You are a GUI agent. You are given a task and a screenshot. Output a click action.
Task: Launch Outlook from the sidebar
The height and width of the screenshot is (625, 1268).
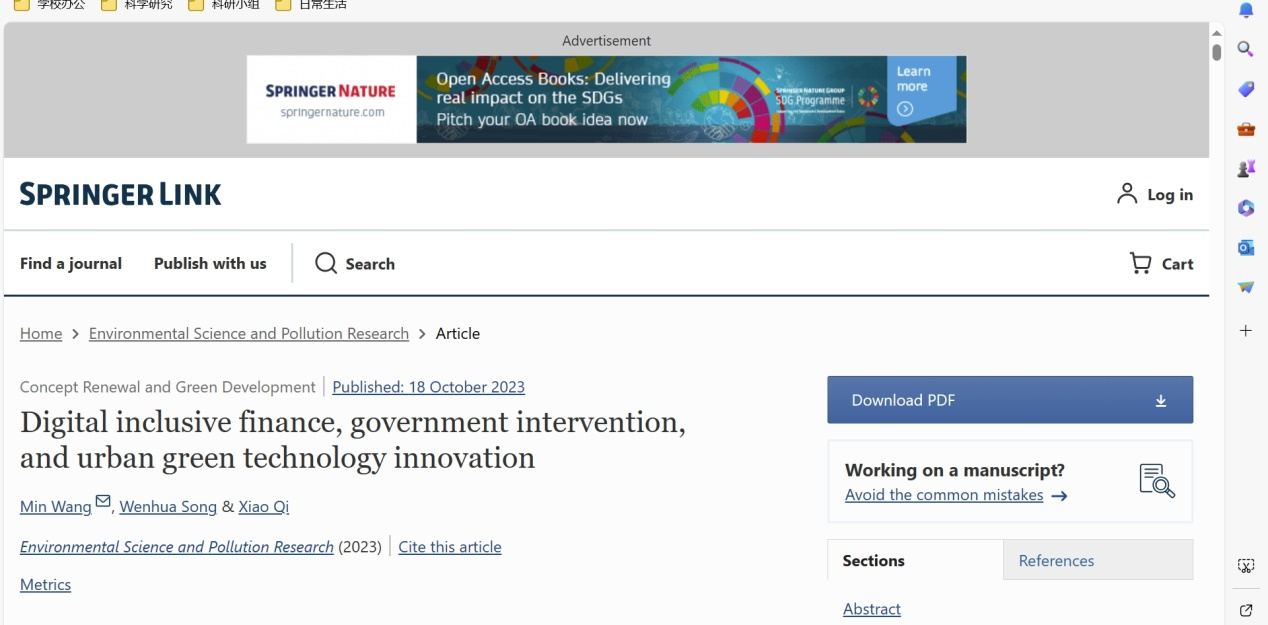(x=1245, y=247)
